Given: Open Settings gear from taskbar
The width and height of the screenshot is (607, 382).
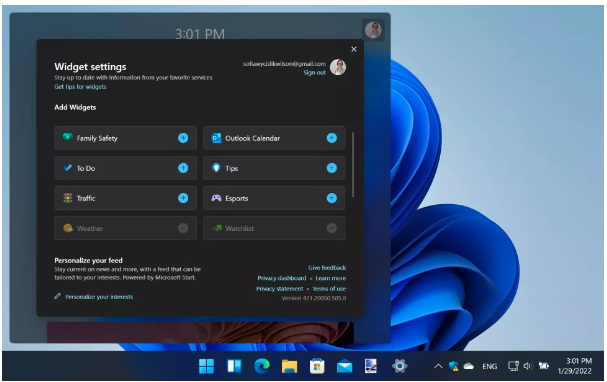Looking at the screenshot, I should click(400, 366).
